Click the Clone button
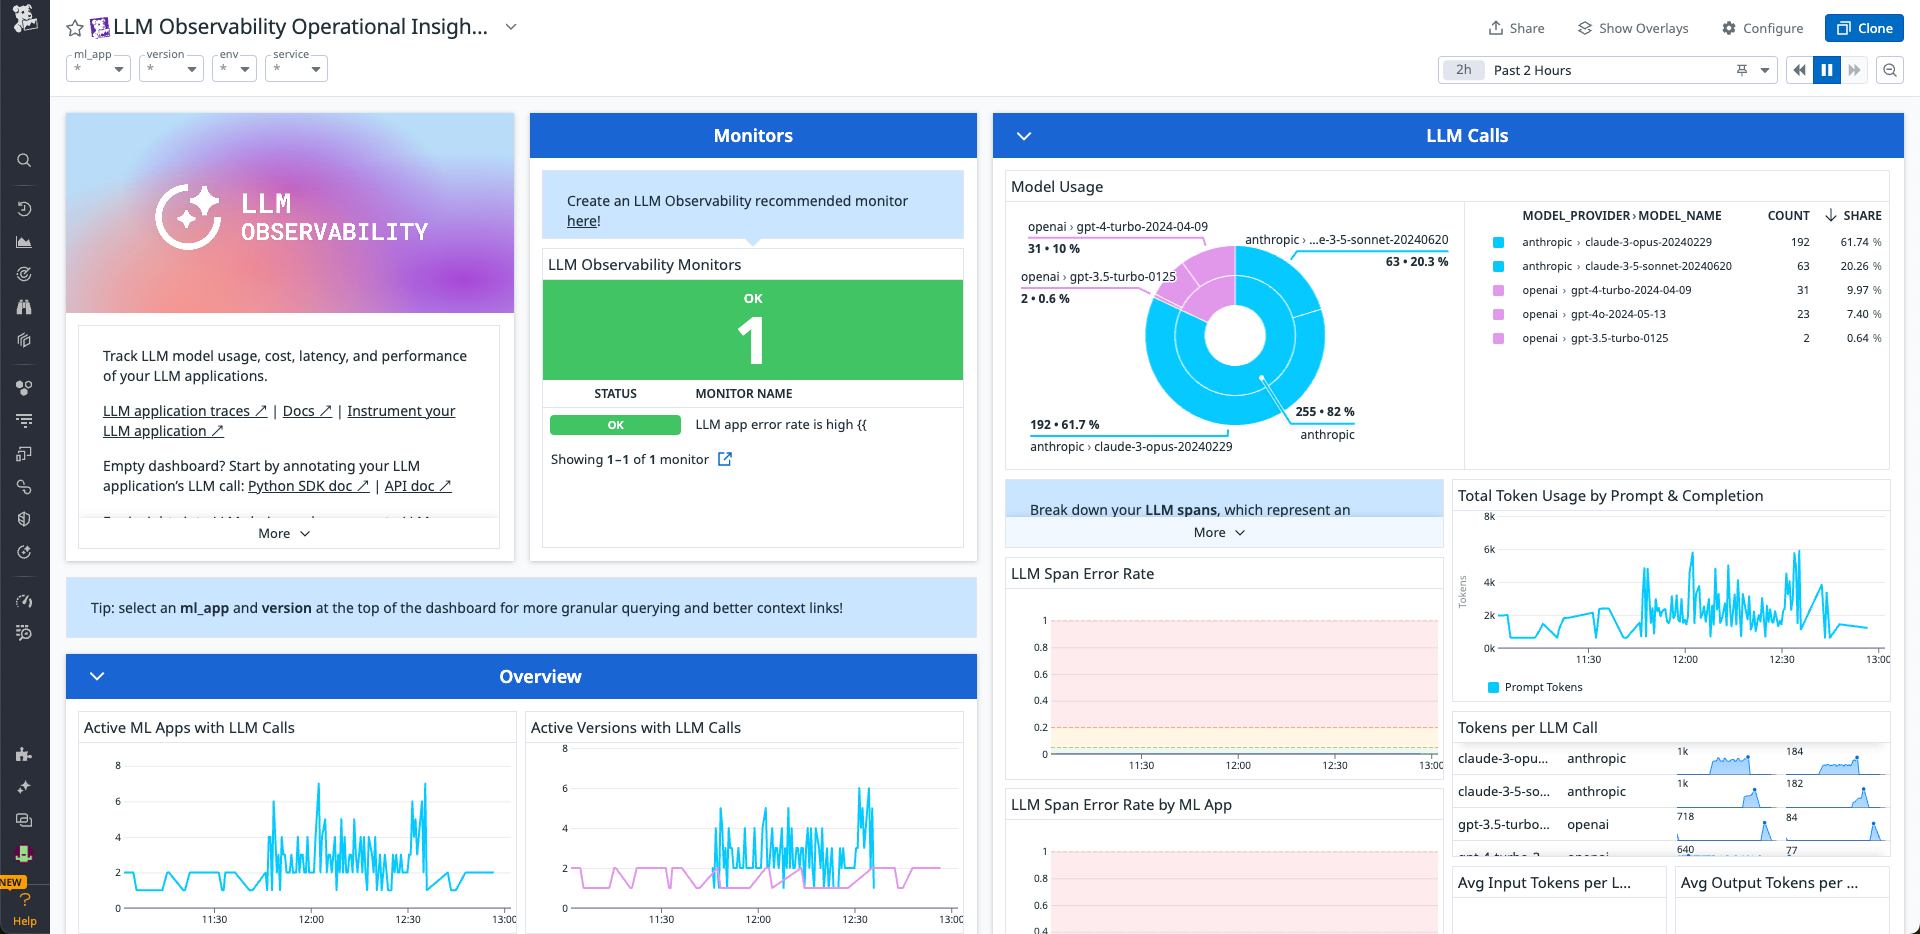 click(x=1863, y=28)
